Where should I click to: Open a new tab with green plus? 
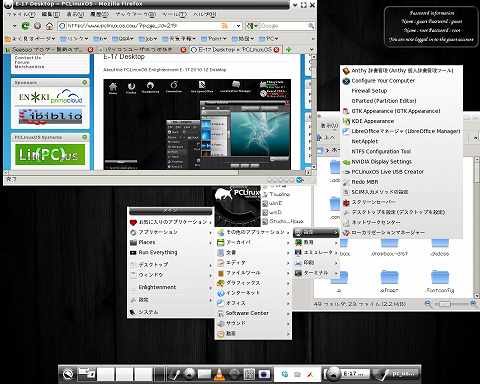tap(289, 50)
